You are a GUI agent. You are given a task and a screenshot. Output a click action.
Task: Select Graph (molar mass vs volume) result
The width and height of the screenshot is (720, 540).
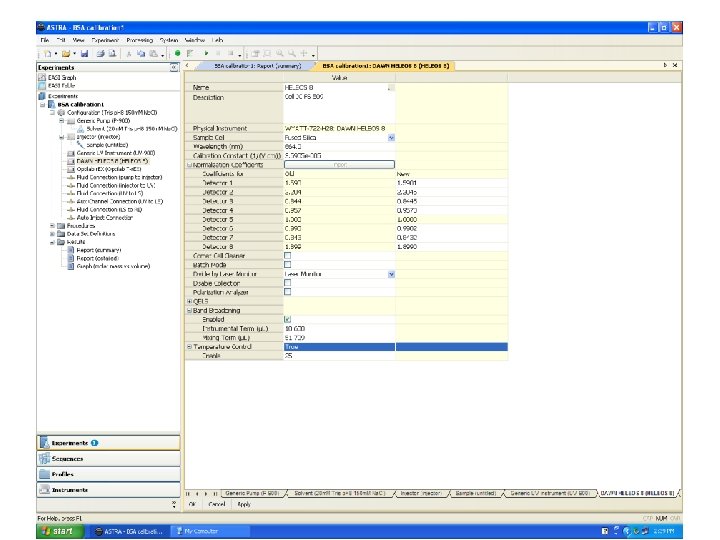point(112,268)
